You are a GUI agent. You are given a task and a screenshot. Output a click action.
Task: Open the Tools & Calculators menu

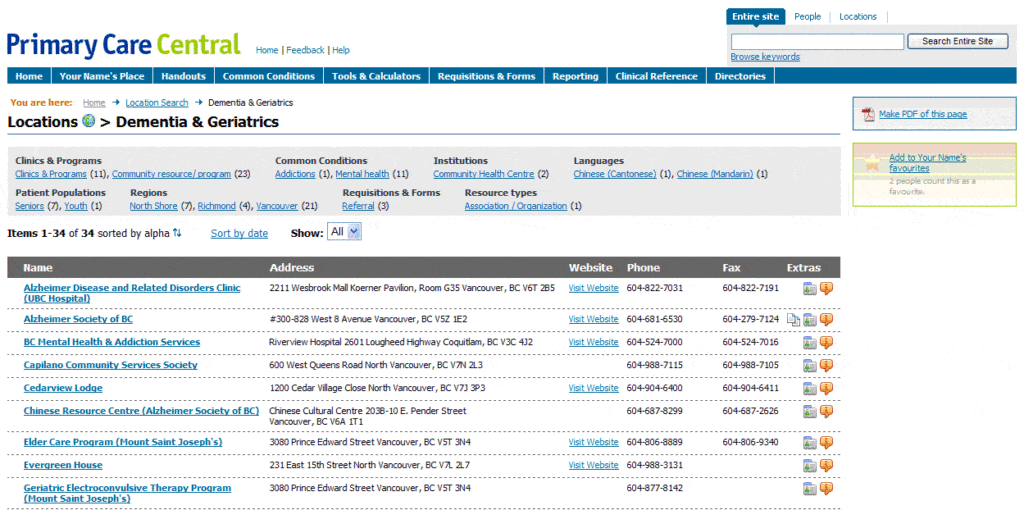coord(376,76)
